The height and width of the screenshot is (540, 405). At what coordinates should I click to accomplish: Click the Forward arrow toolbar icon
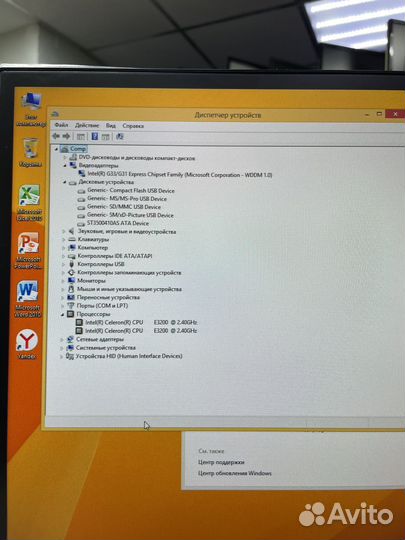[x=66, y=136]
